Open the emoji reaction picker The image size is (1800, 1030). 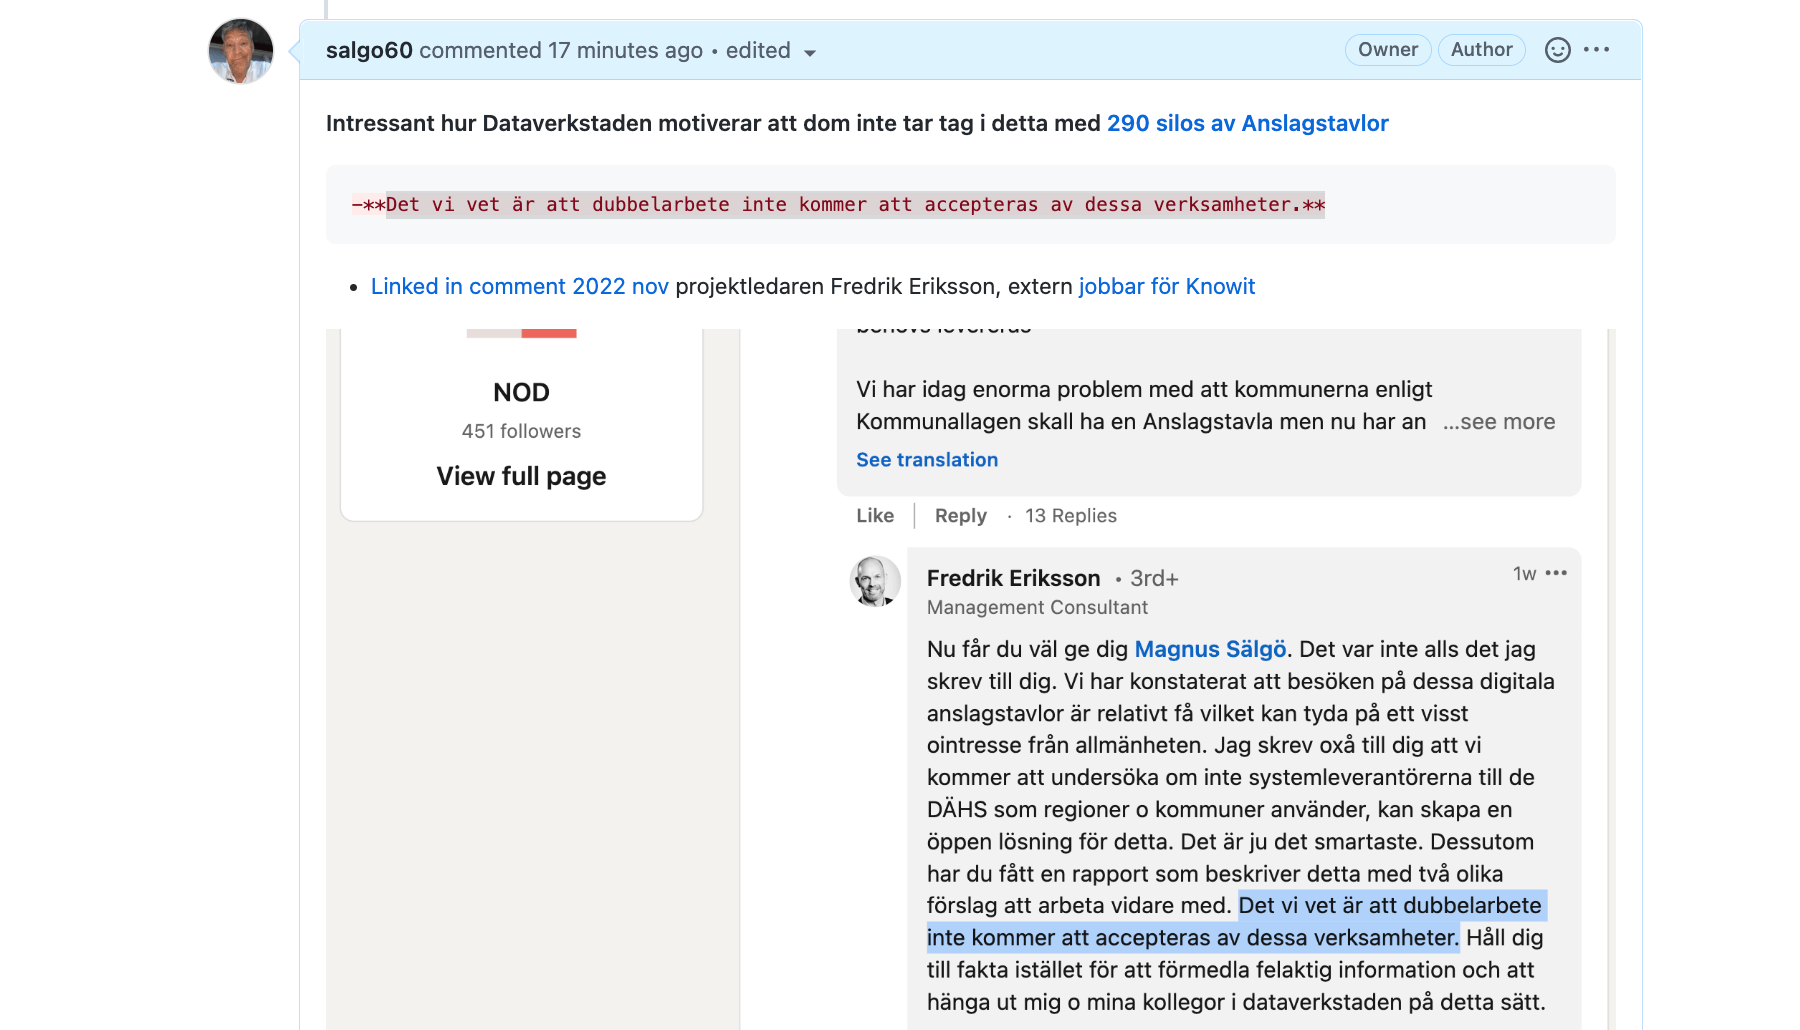coord(1557,50)
